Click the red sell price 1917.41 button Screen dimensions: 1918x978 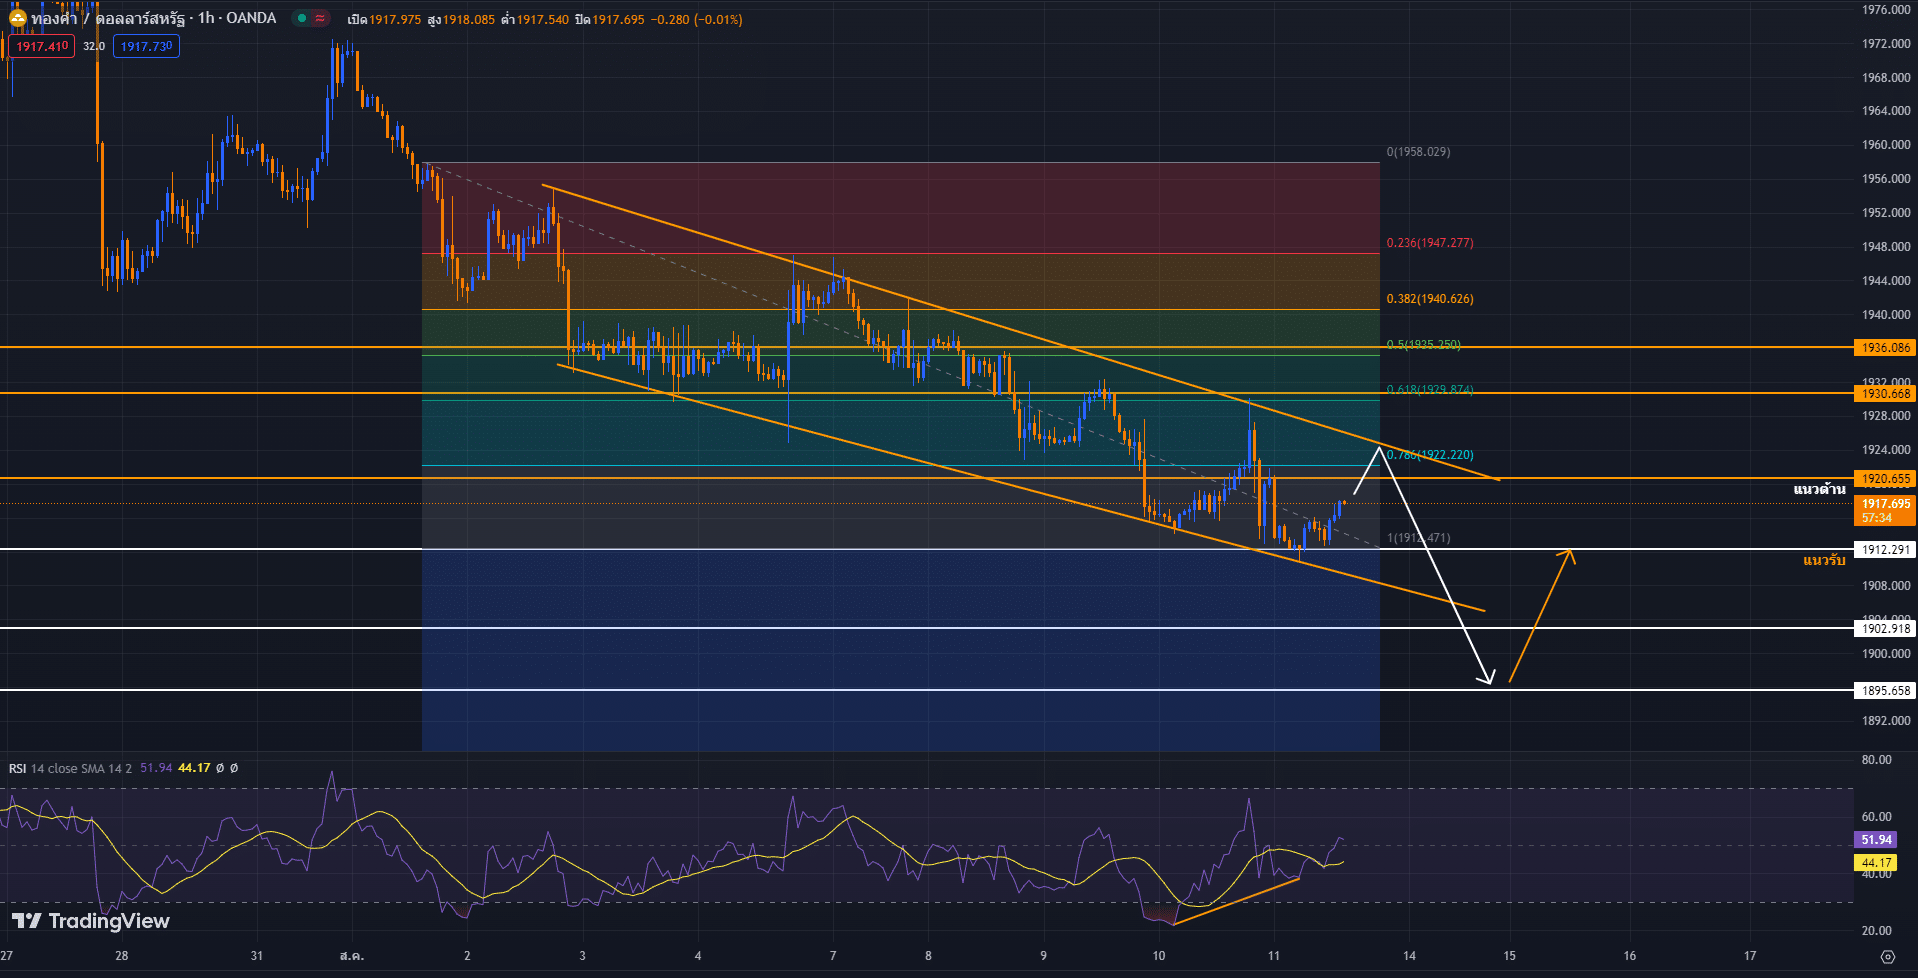pyautogui.click(x=42, y=46)
